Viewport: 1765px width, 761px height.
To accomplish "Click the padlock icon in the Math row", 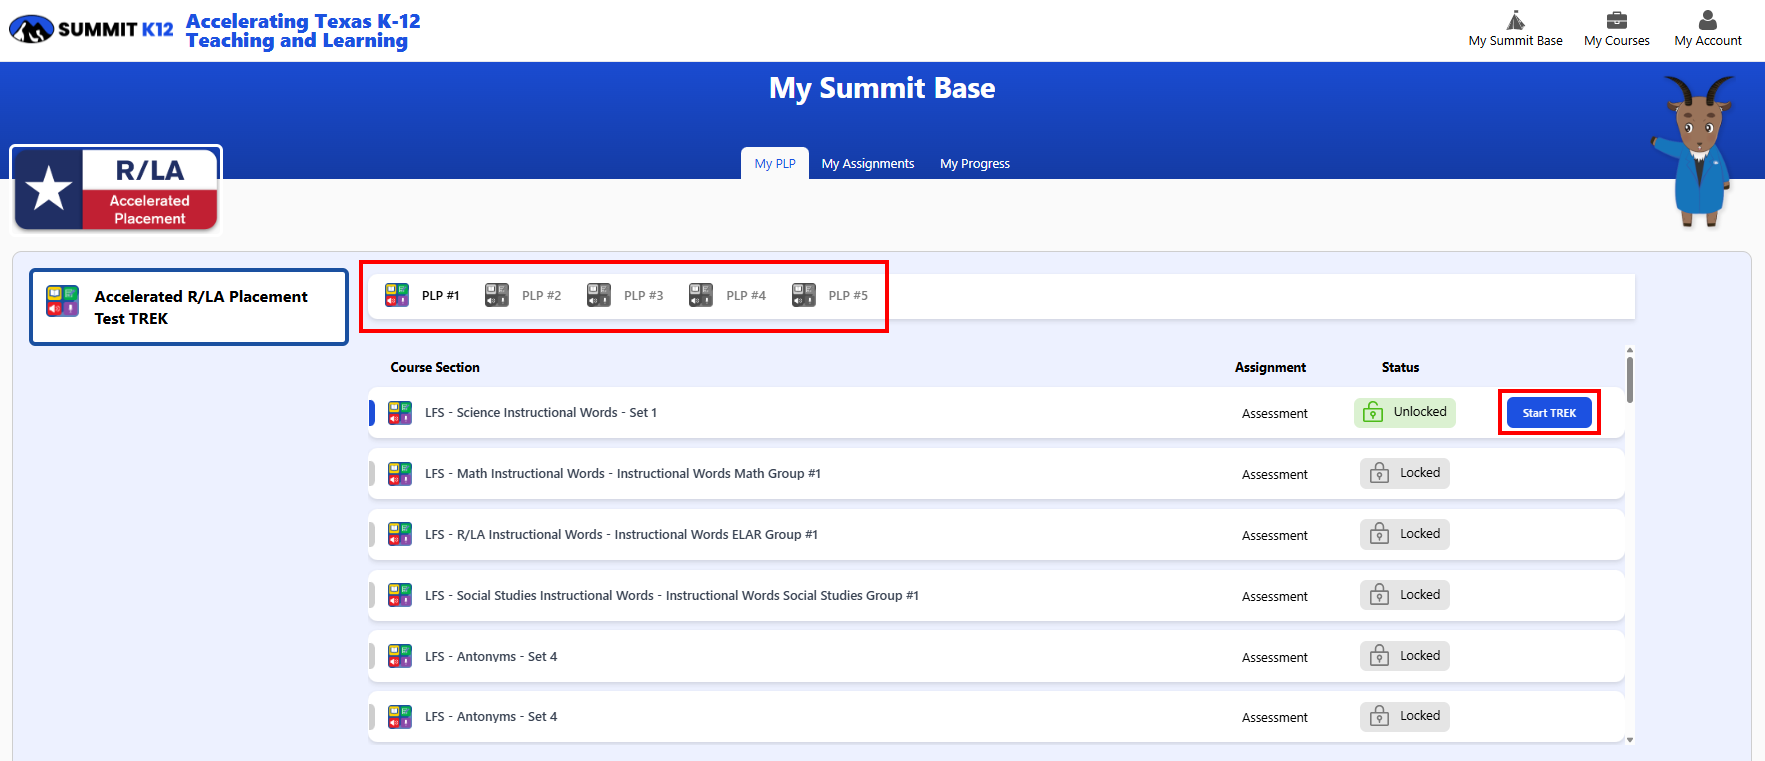I will (x=1379, y=473).
